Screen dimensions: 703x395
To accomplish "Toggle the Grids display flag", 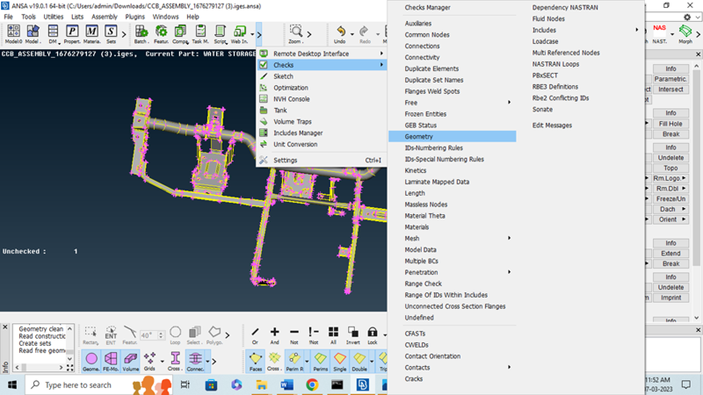I will (x=150, y=361).
